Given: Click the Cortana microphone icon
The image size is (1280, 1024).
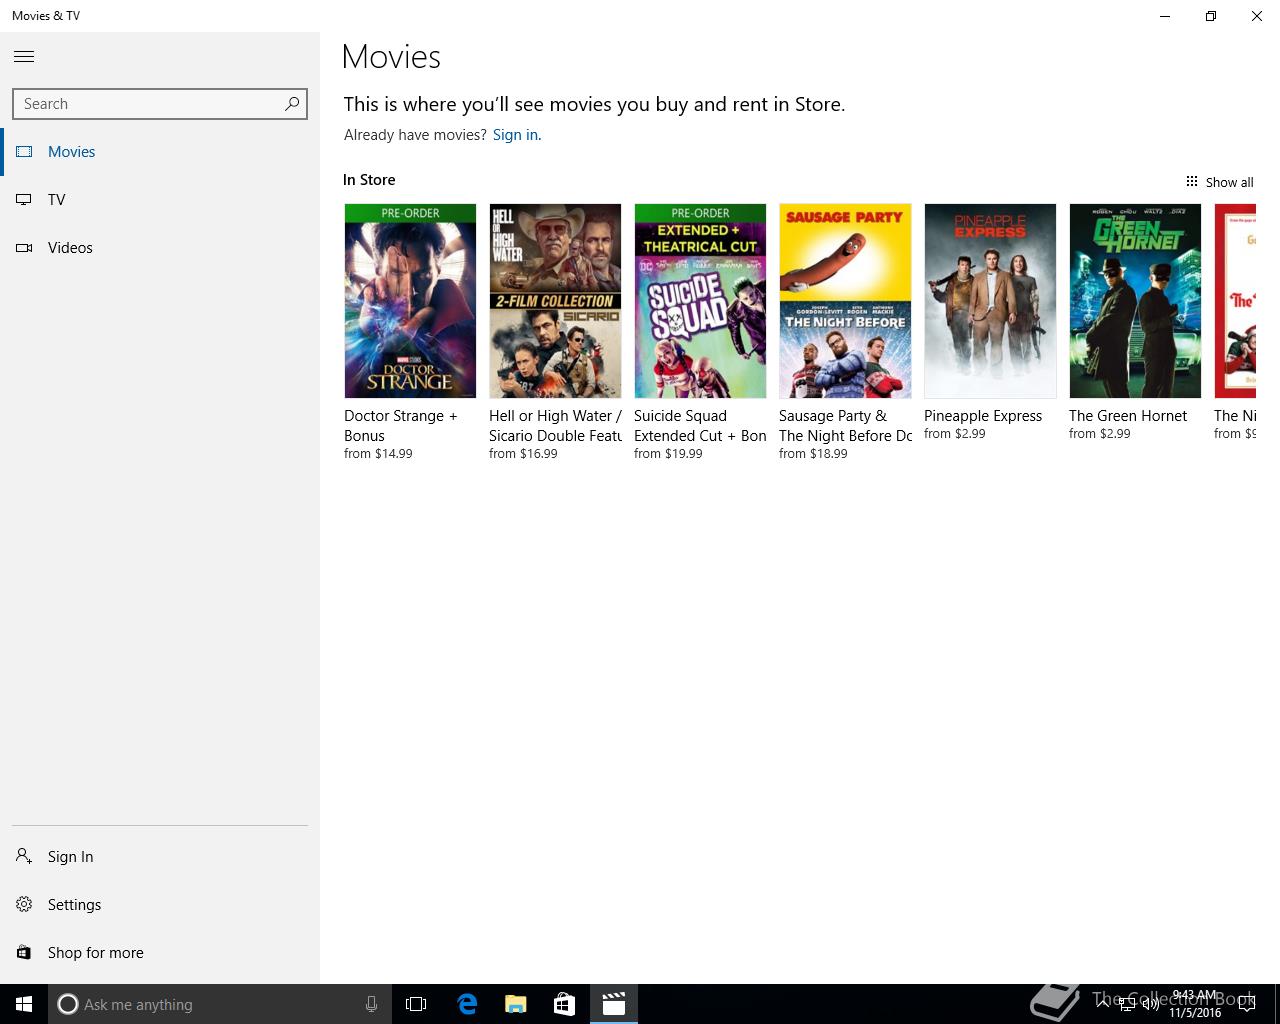Looking at the screenshot, I should [x=371, y=1004].
